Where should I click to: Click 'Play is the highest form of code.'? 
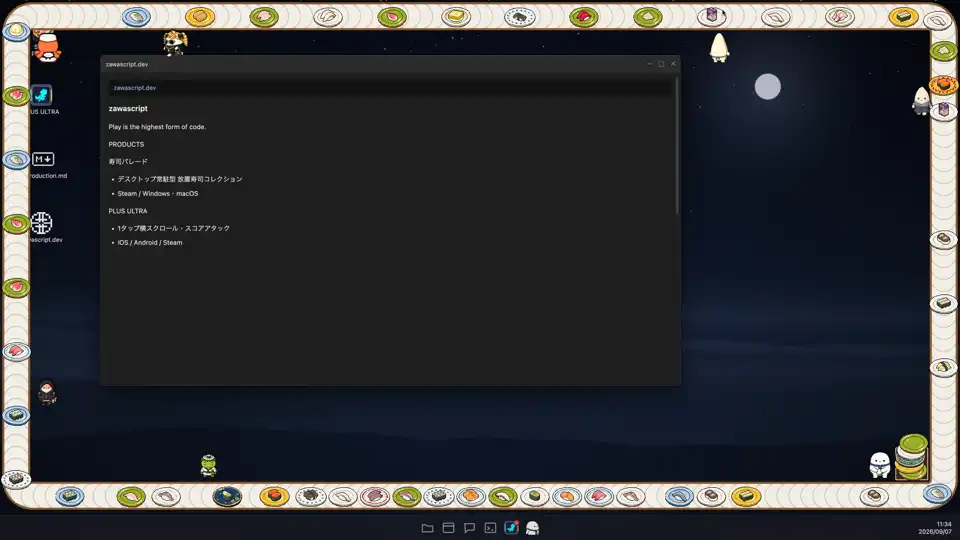157,127
